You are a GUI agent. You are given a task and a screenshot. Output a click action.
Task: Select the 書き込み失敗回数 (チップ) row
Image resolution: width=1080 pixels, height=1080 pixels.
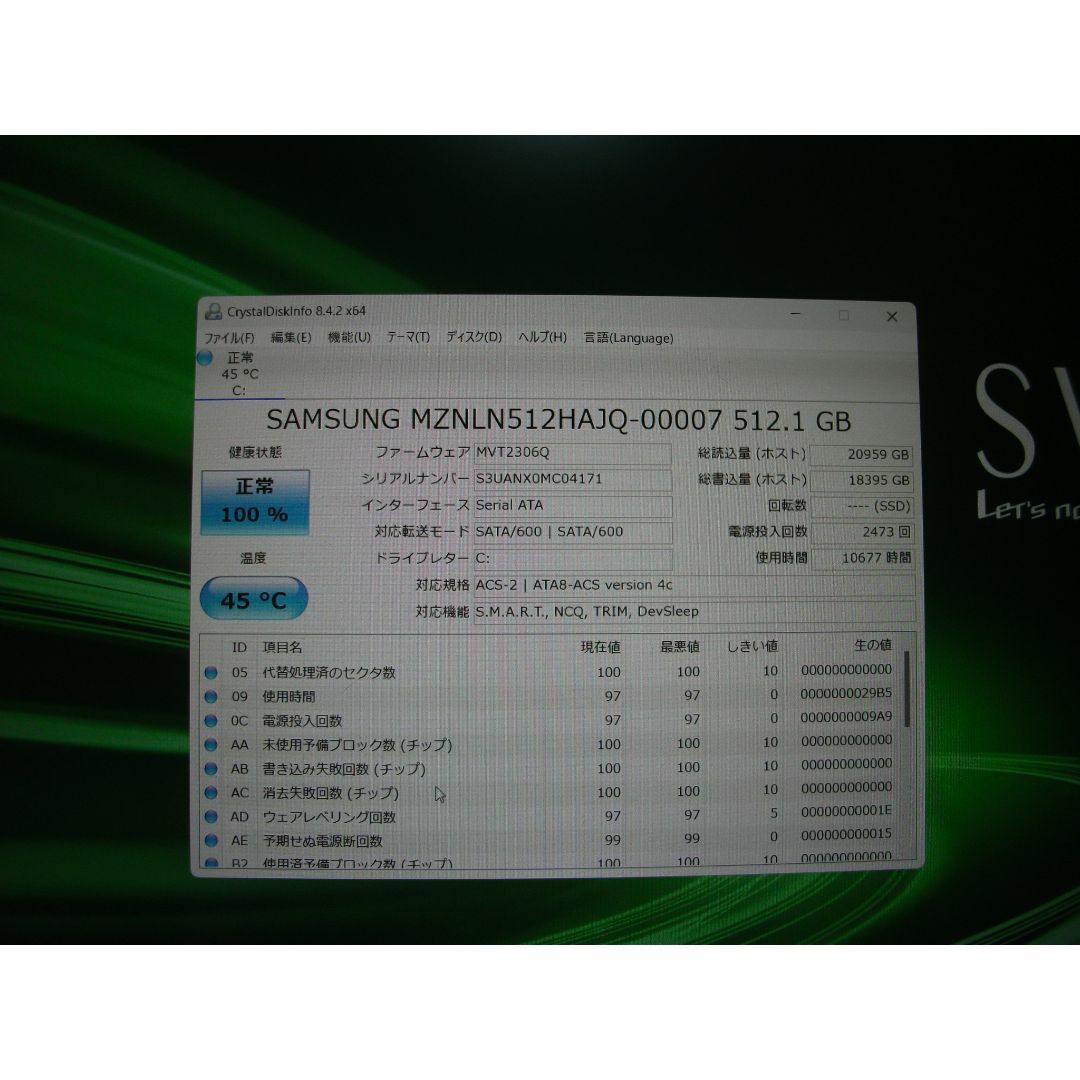[551, 768]
